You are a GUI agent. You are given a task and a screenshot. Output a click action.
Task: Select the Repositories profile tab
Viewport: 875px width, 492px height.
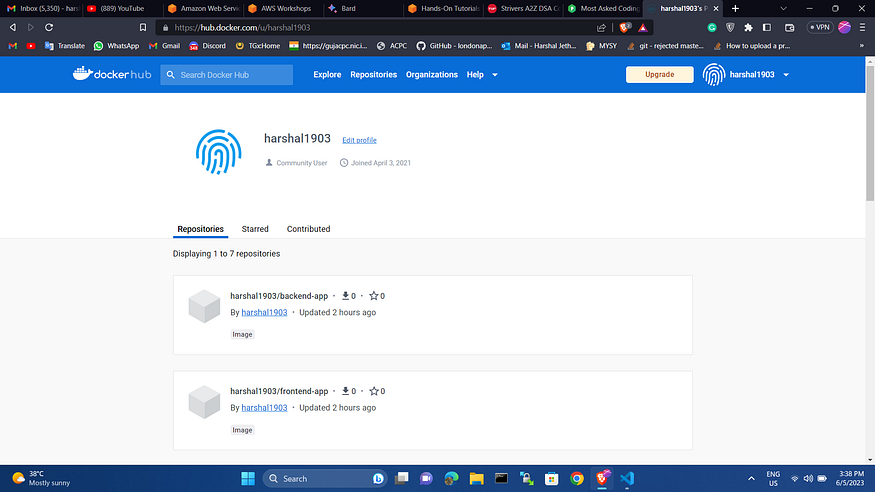pos(200,229)
